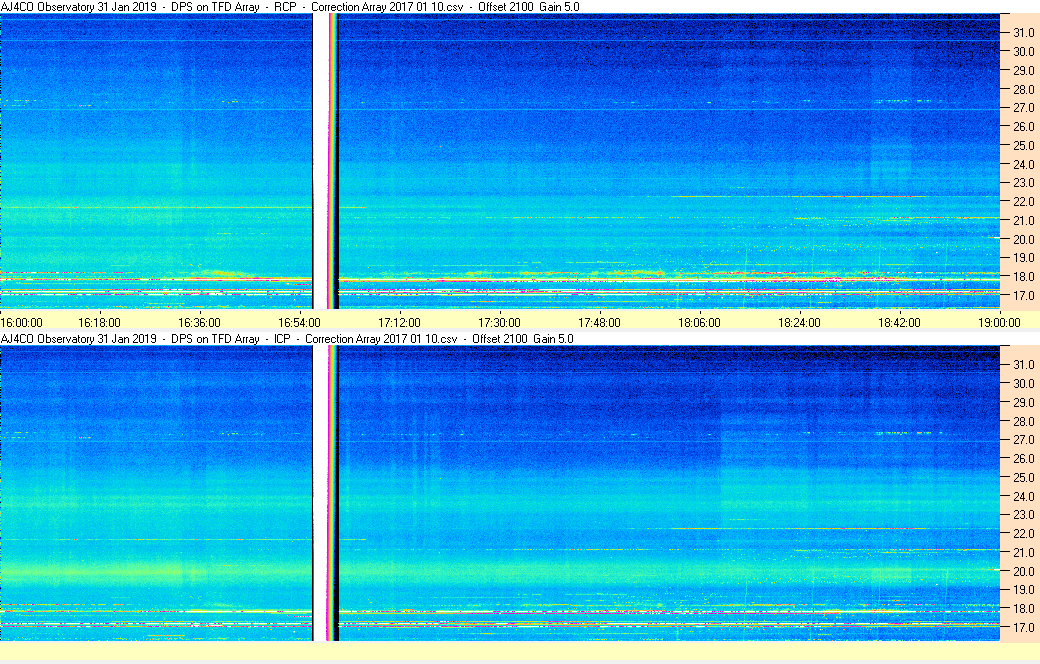1040x664 pixels.
Task: Click the 16:54:00 time axis label
Action: tap(299, 323)
